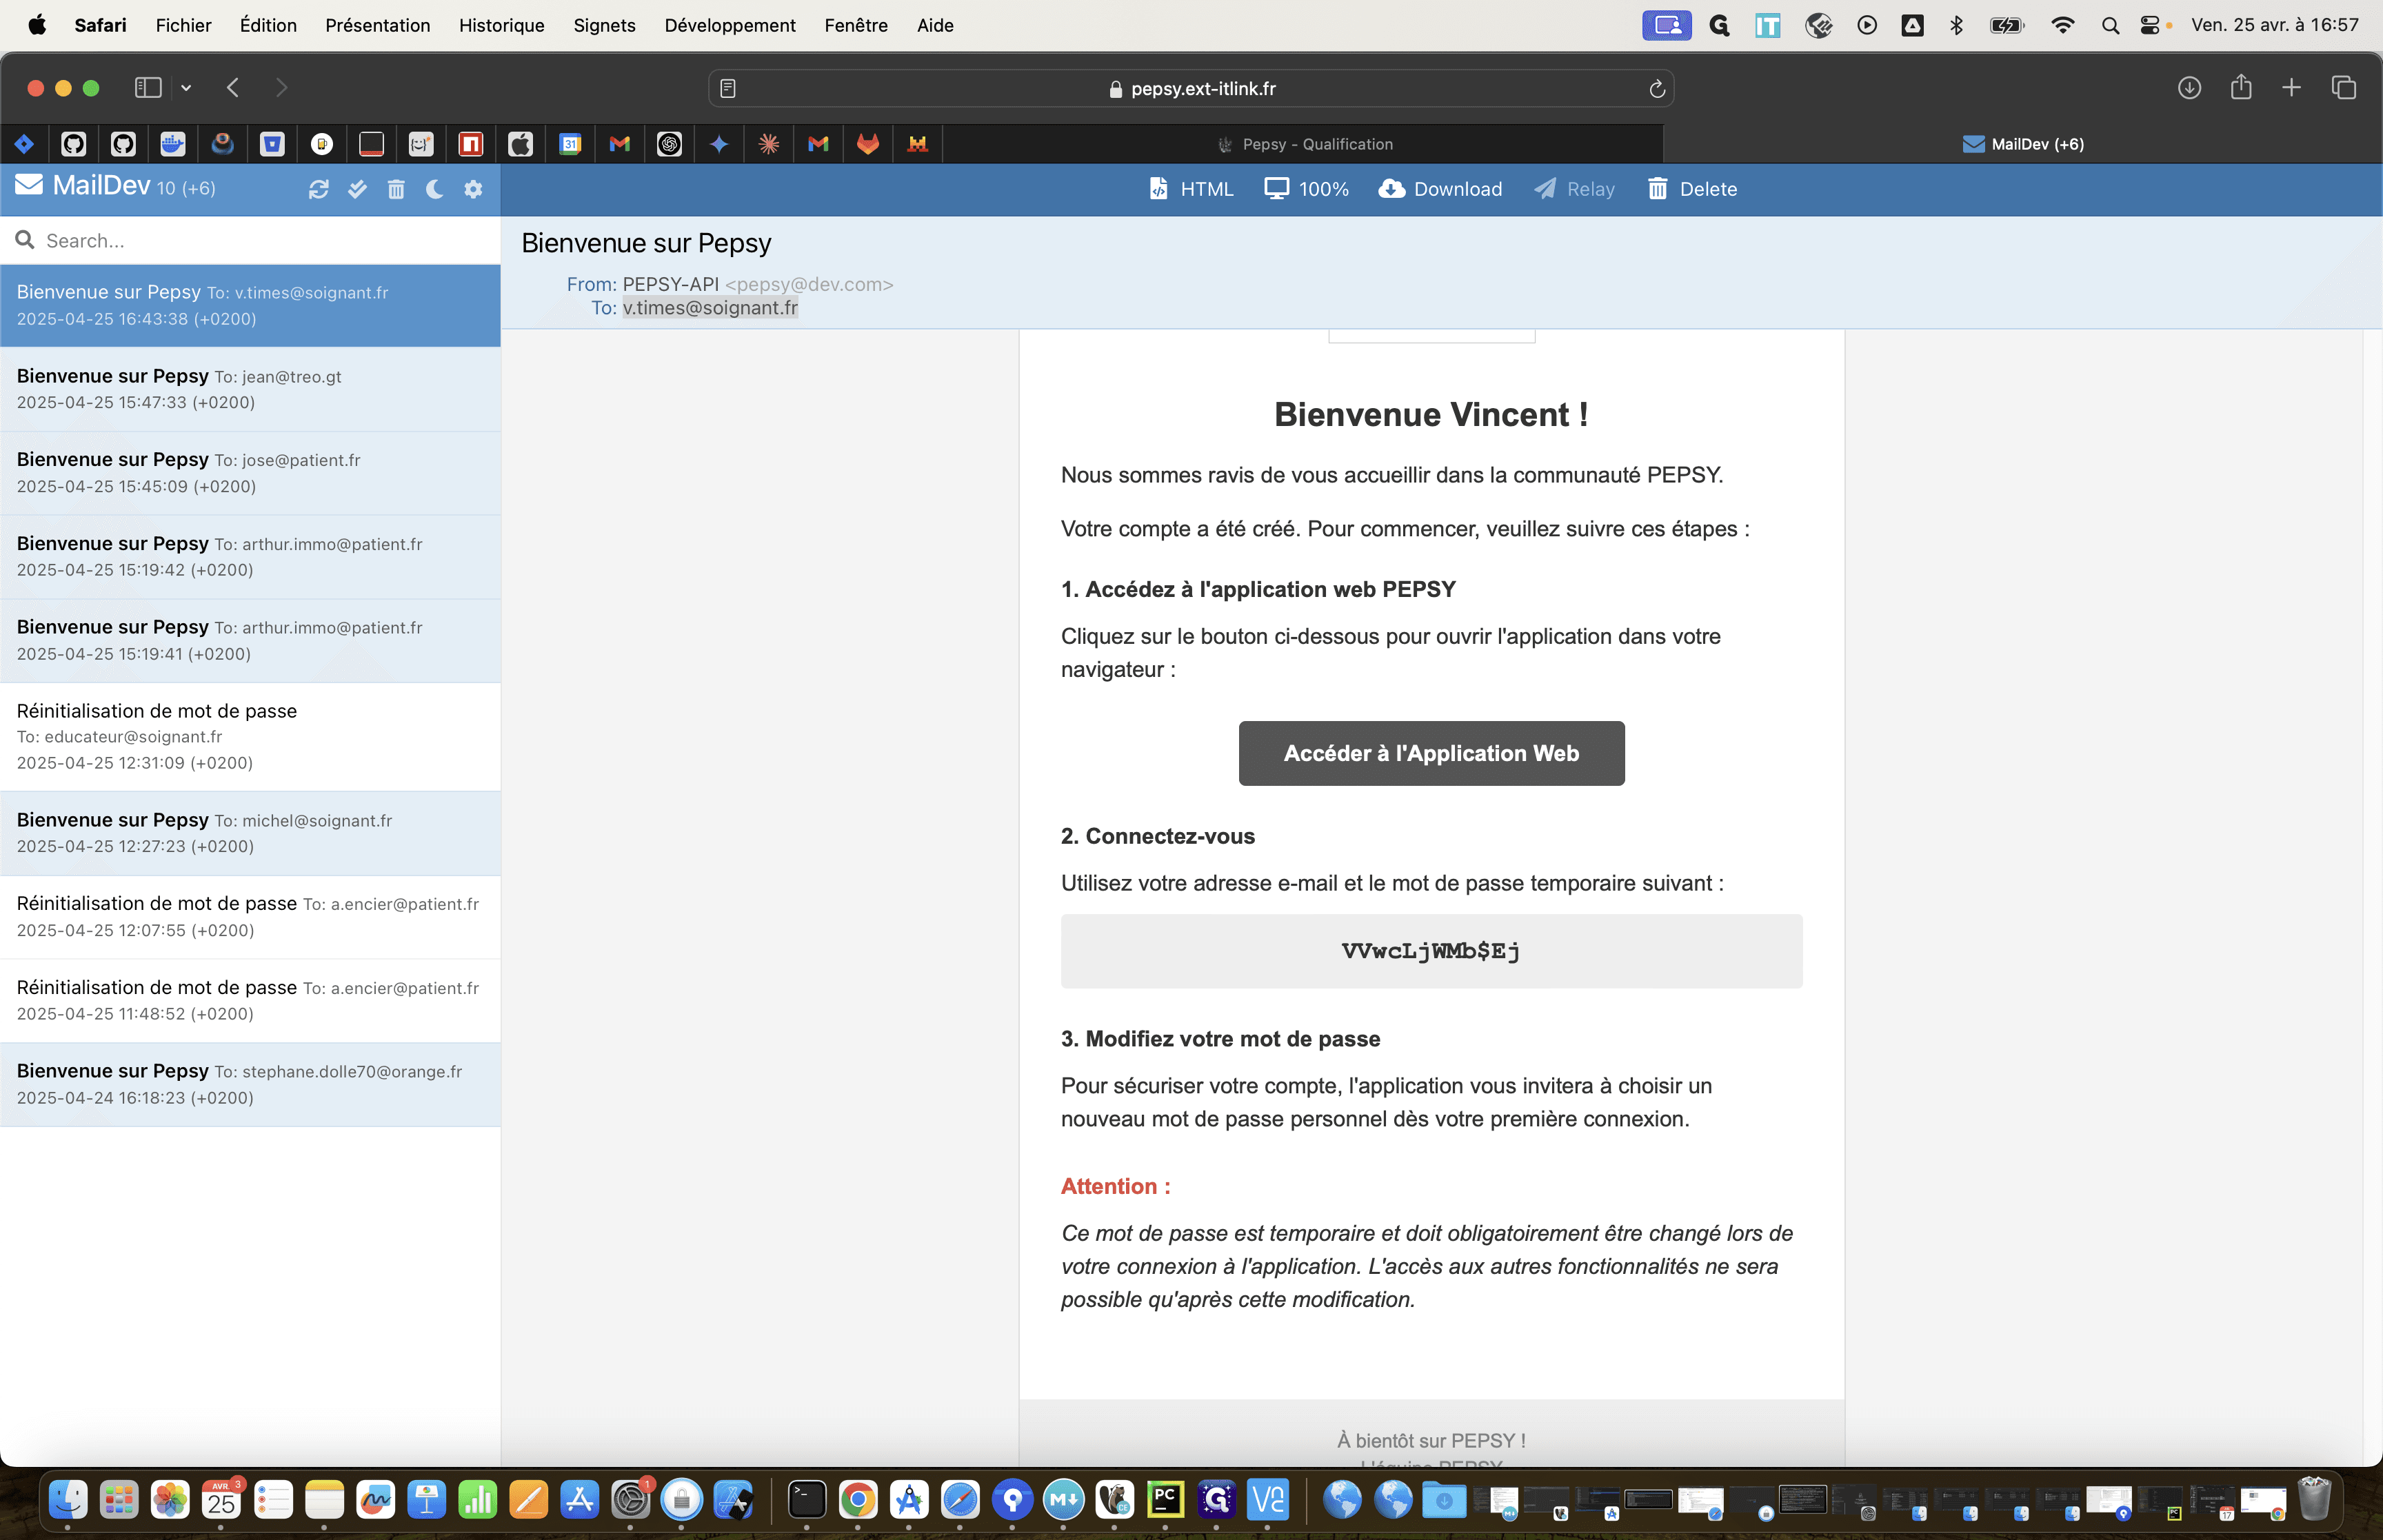
Task: Delete all emails via sidebar trash icon
Action: tap(396, 189)
